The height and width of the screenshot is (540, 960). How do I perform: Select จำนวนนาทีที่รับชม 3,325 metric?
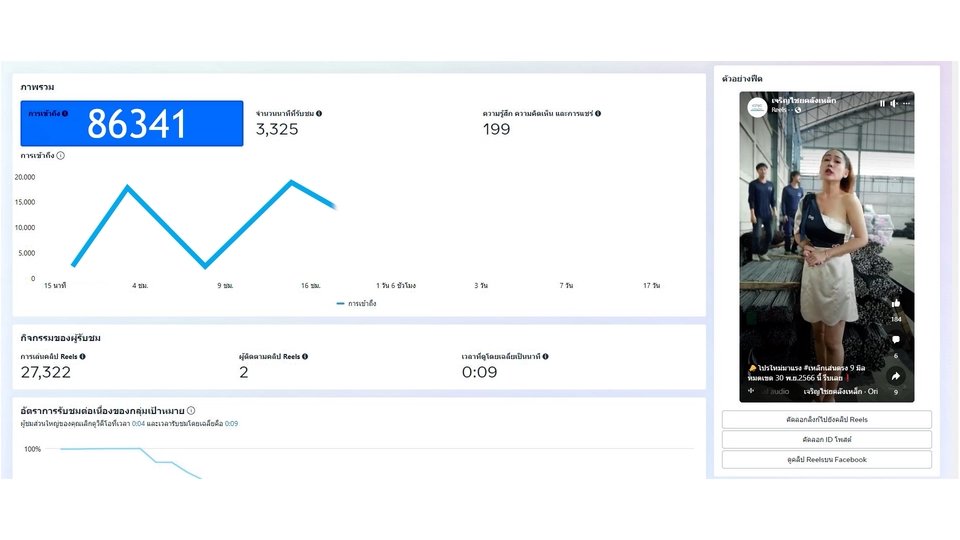pos(288,123)
